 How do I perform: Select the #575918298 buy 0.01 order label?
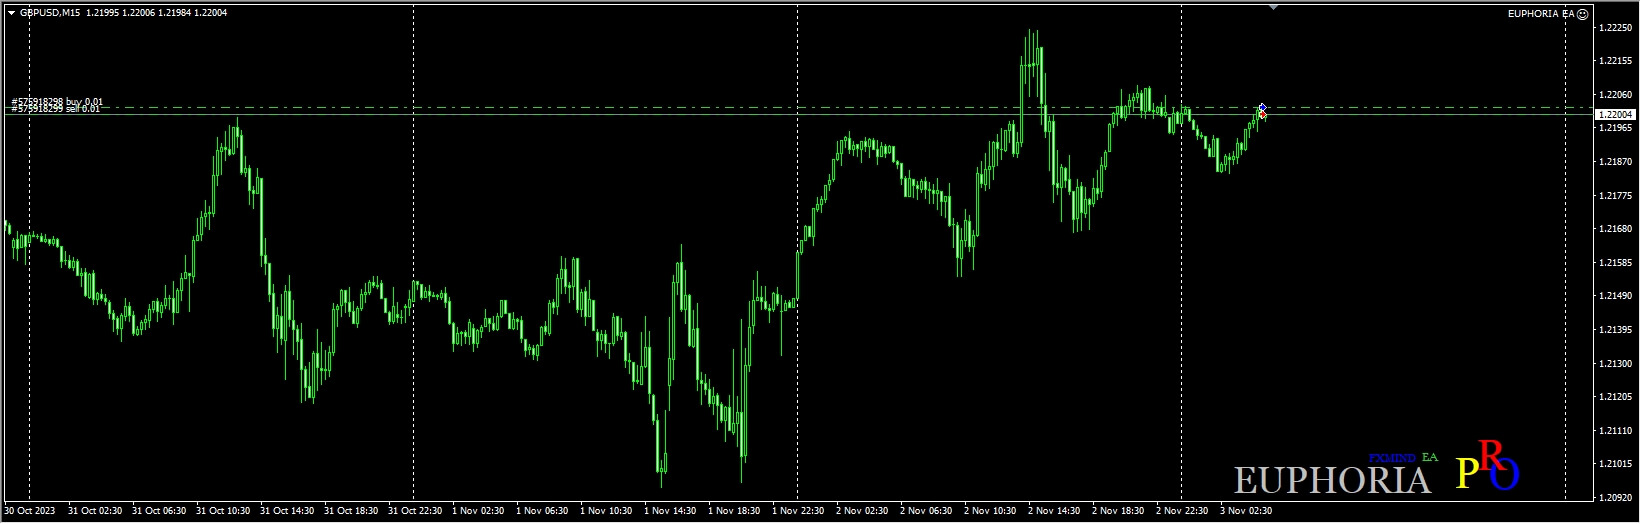[x=57, y=102]
